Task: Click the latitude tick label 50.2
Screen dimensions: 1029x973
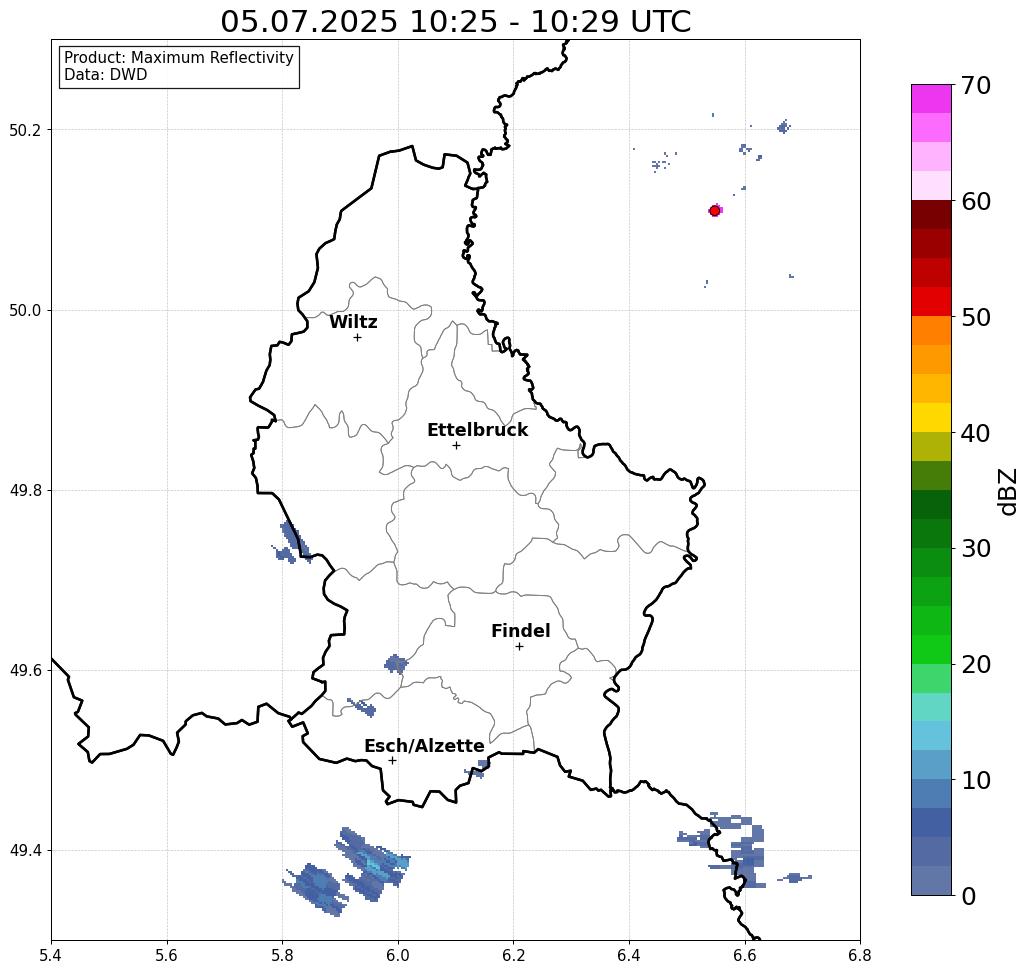Action: tap(25, 130)
